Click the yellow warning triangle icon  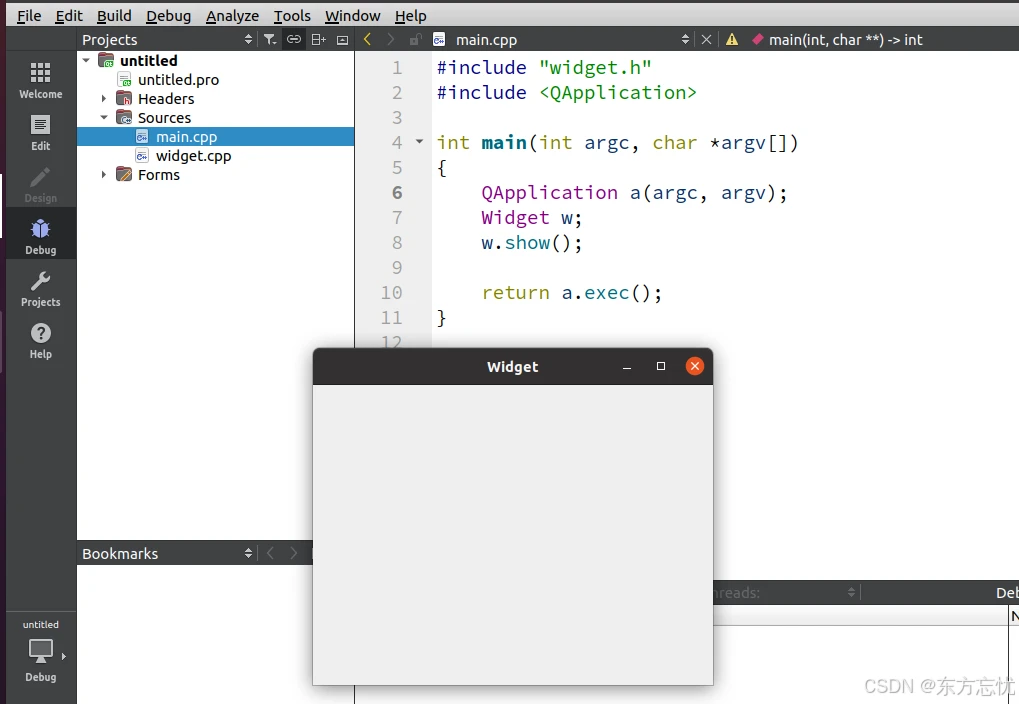[732, 40]
